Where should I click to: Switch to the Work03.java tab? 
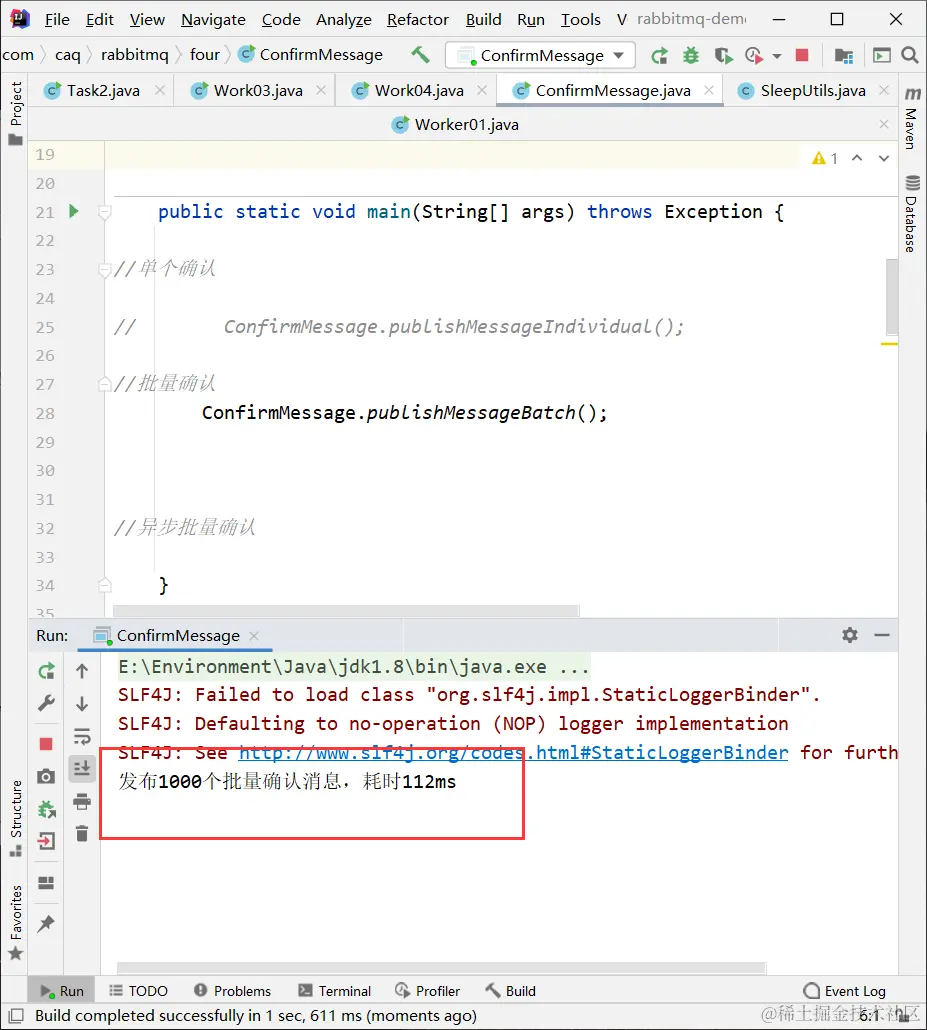click(x=258, y=91)
